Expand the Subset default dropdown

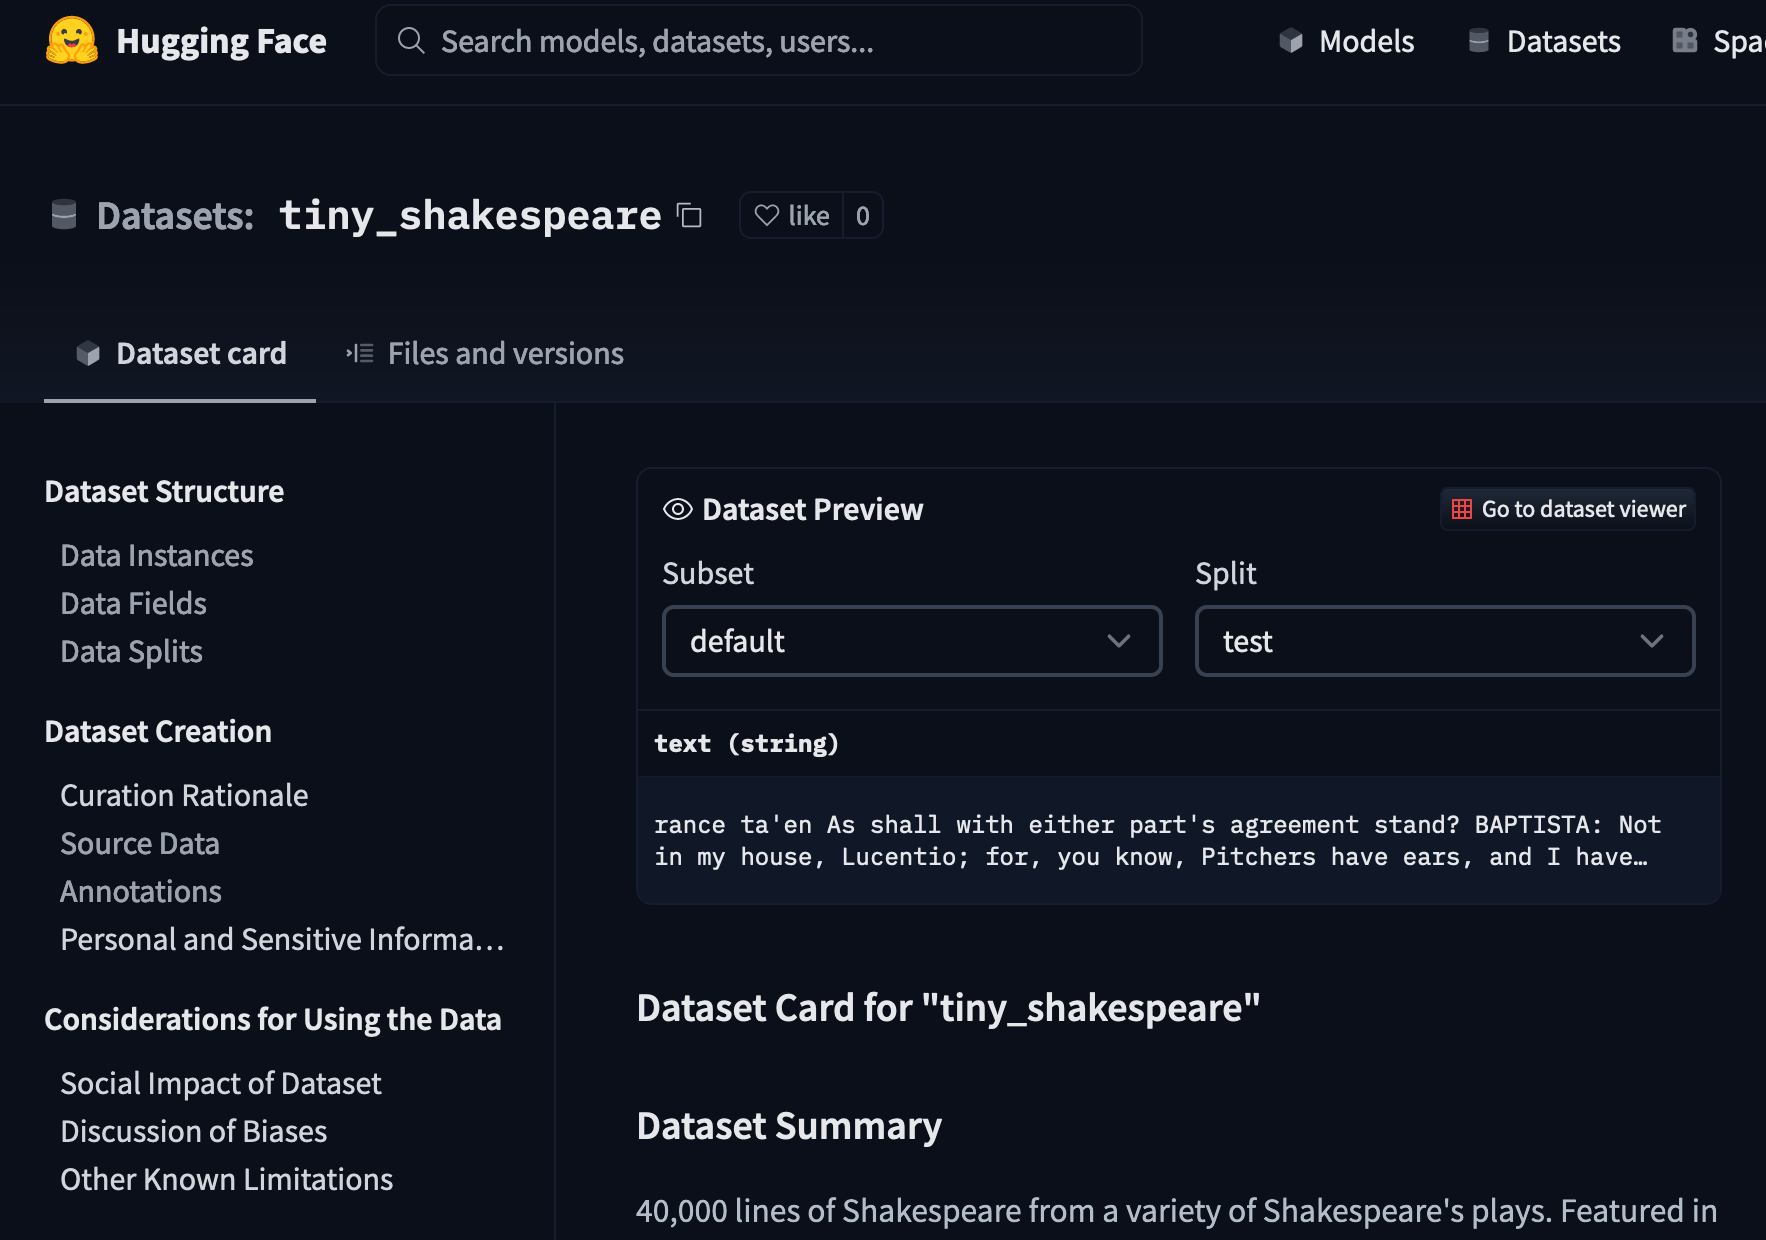911,641
